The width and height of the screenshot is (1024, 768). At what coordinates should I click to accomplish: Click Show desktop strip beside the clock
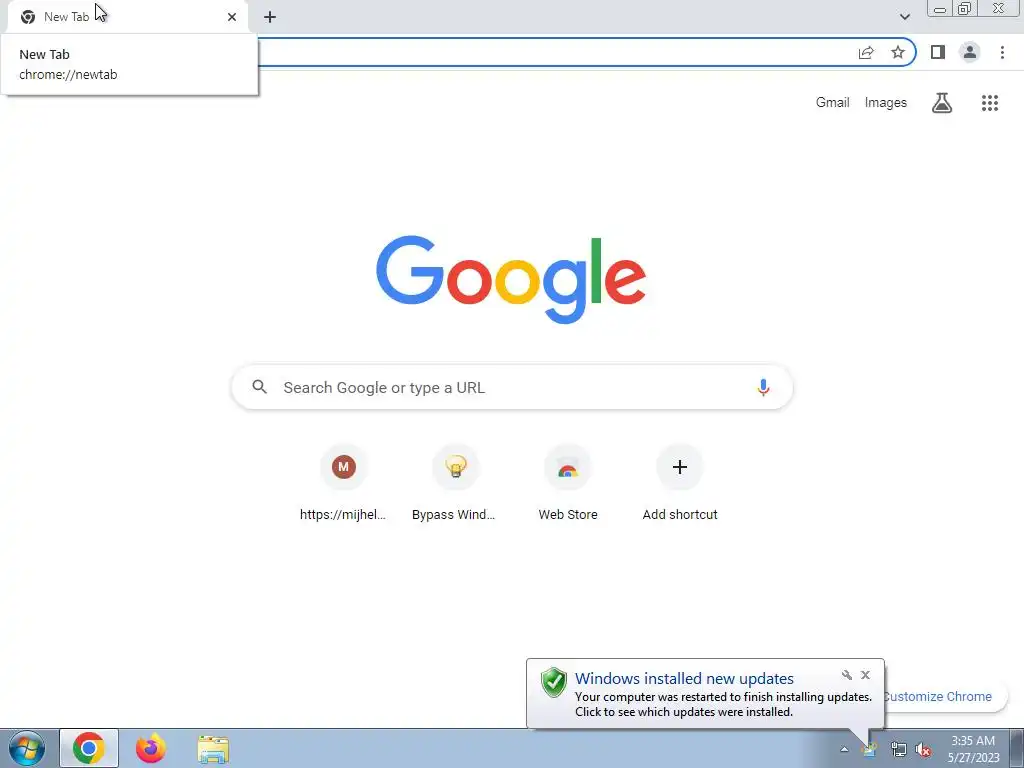[1017, 749]
